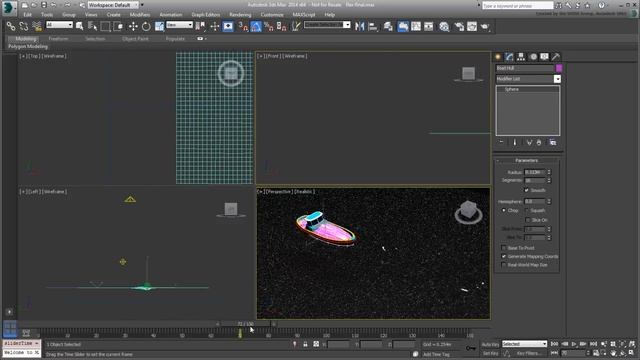Click the Perspective viewport label

tap(280, 191)
